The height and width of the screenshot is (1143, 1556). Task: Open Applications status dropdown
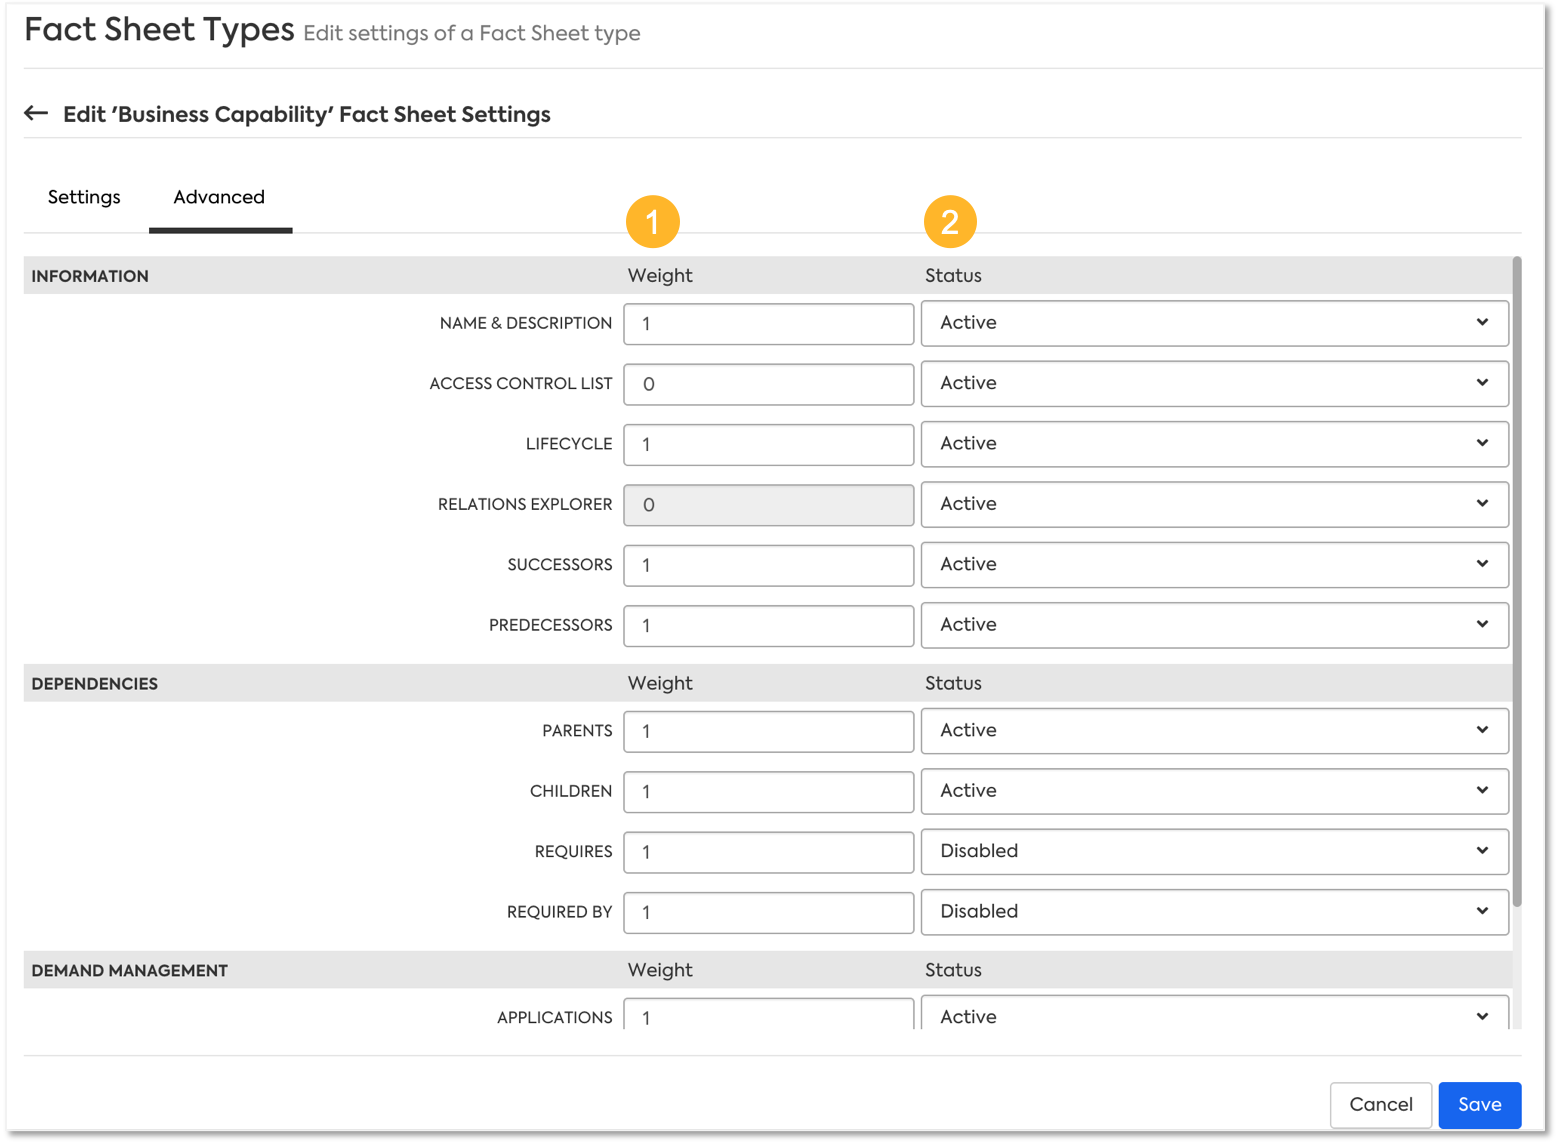click(x=1214, y=1013)
